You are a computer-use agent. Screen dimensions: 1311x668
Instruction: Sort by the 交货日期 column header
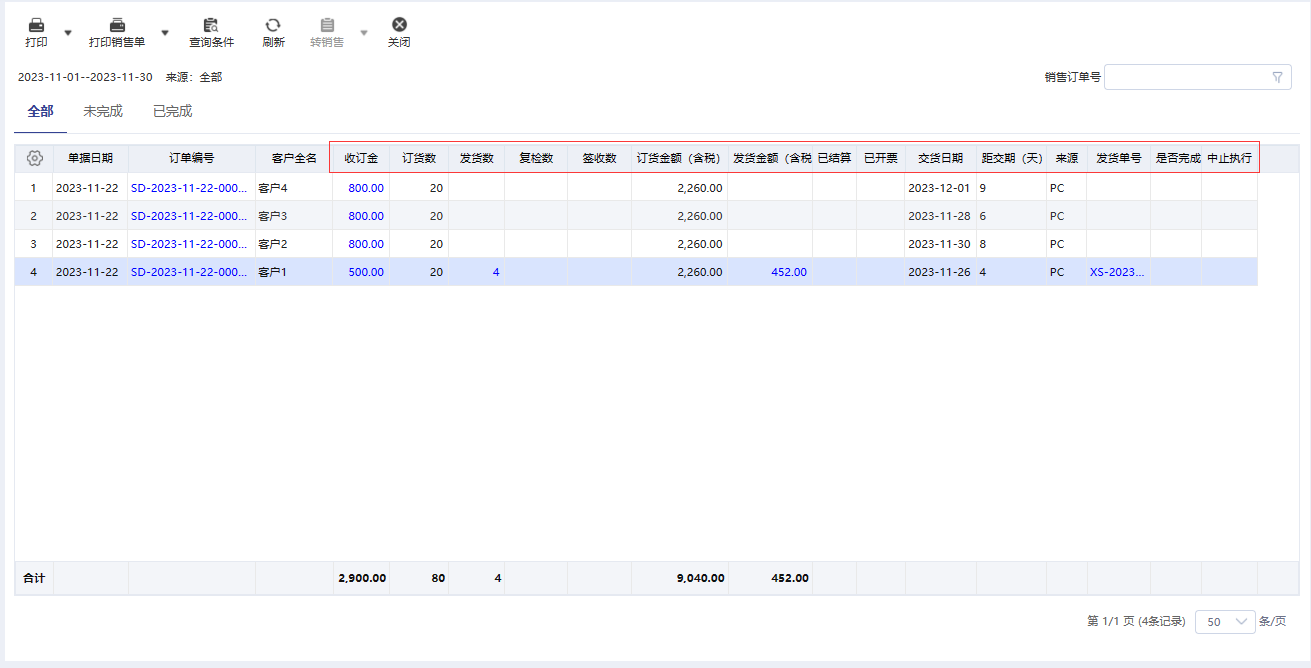click(x=940, y=158)
